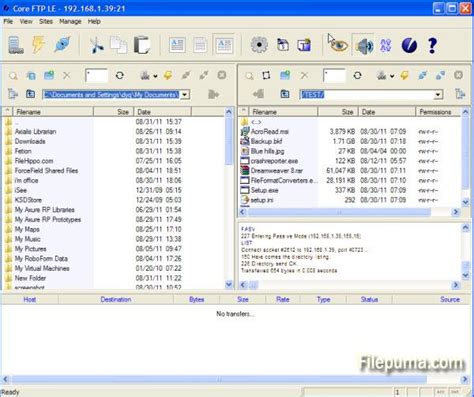Screen dimensions: 474x397
Task: Click the greyed-out page icon in main toolbar
Action: [200, 45]
